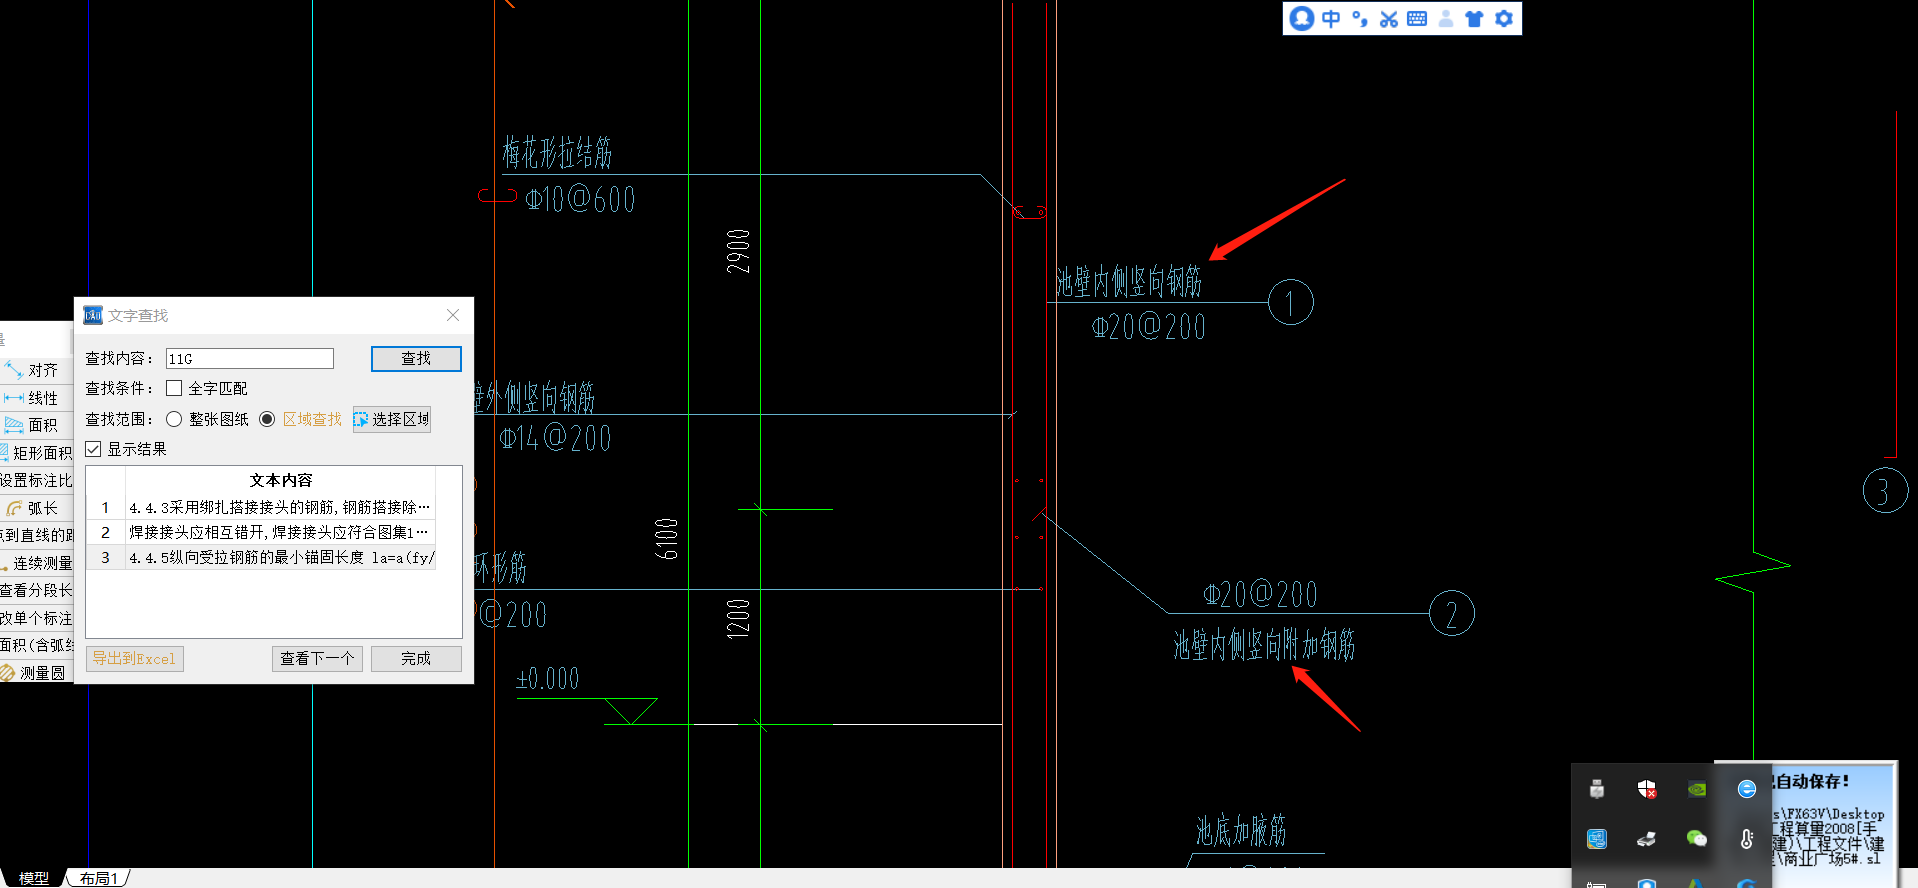Open the soft keyboard icon in IME bar
This screenshot has height=888, width=1918.
[x=1417, y=18]
